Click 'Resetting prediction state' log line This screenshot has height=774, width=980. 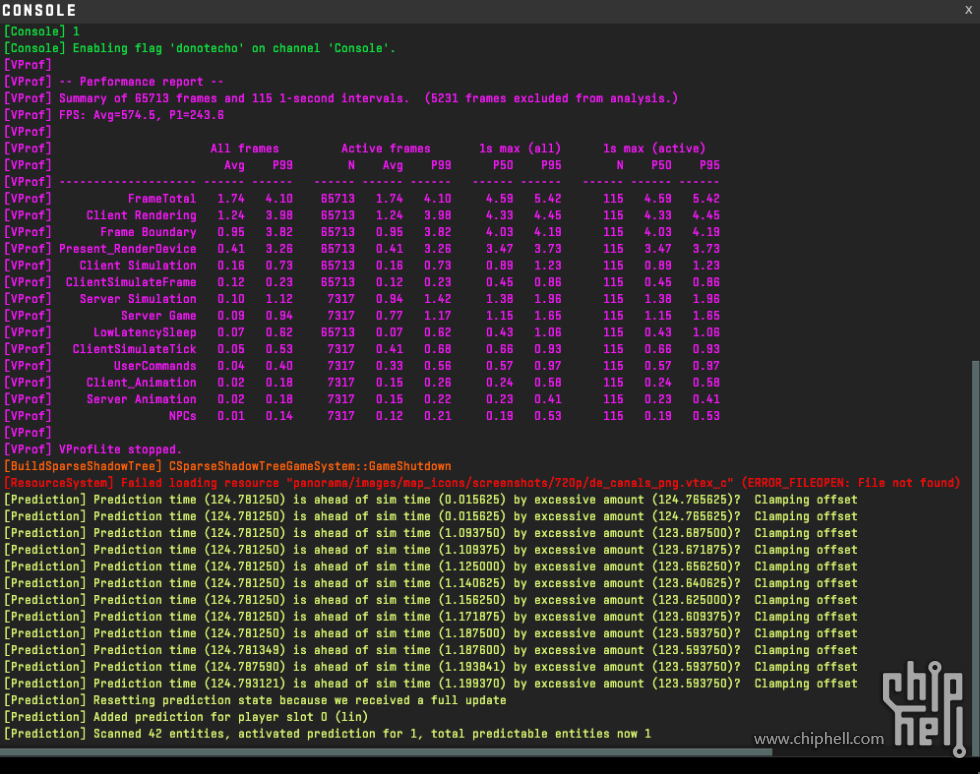(x=255, y=700)
